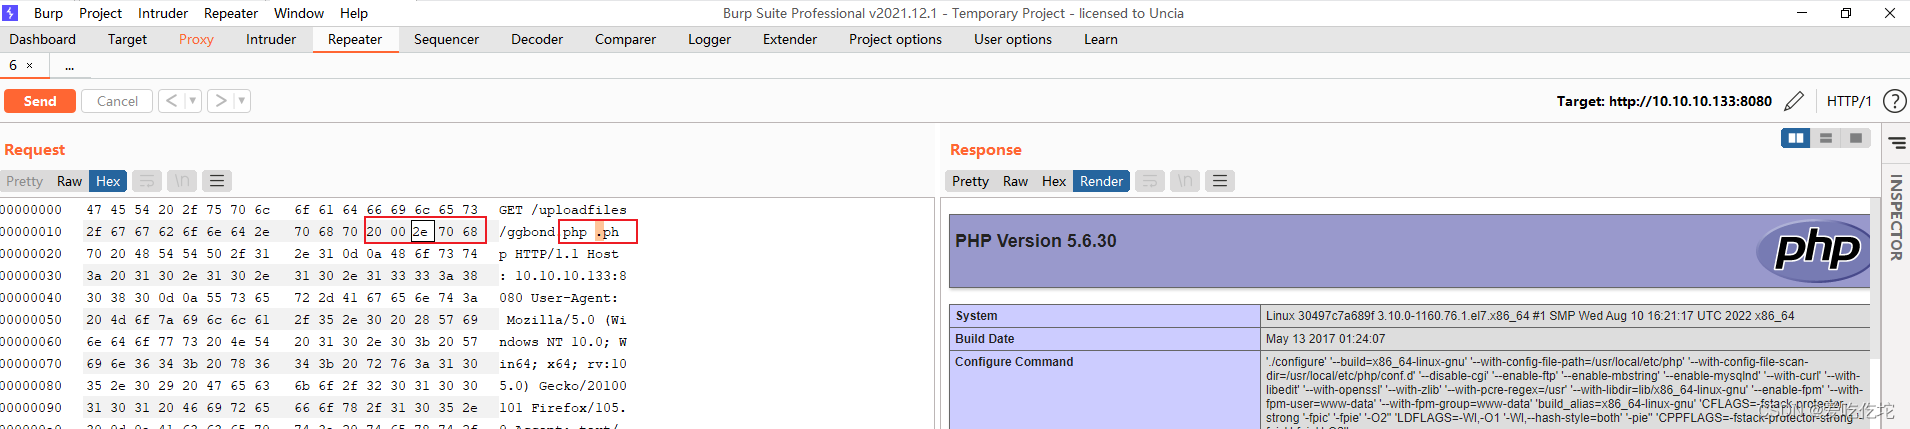Switch response view to Pretty
Screen dimensions: 1910x429
click(970, 181)
